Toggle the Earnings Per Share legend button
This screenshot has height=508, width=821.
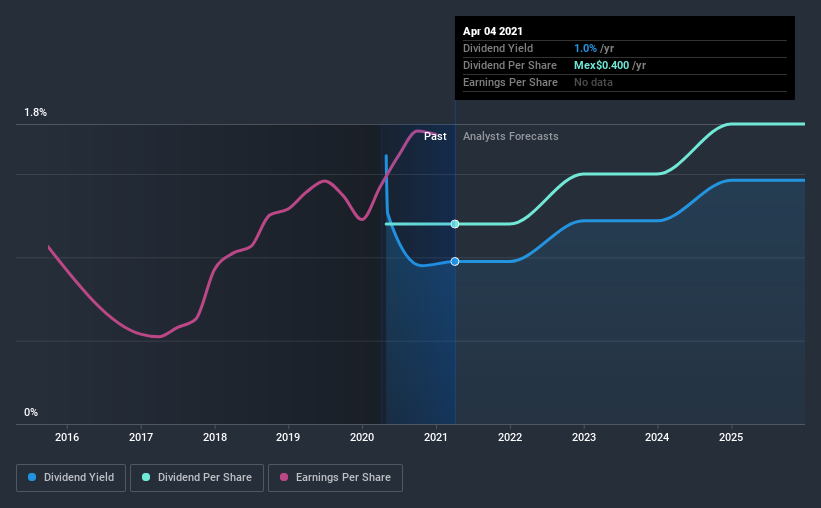point(336,478)
